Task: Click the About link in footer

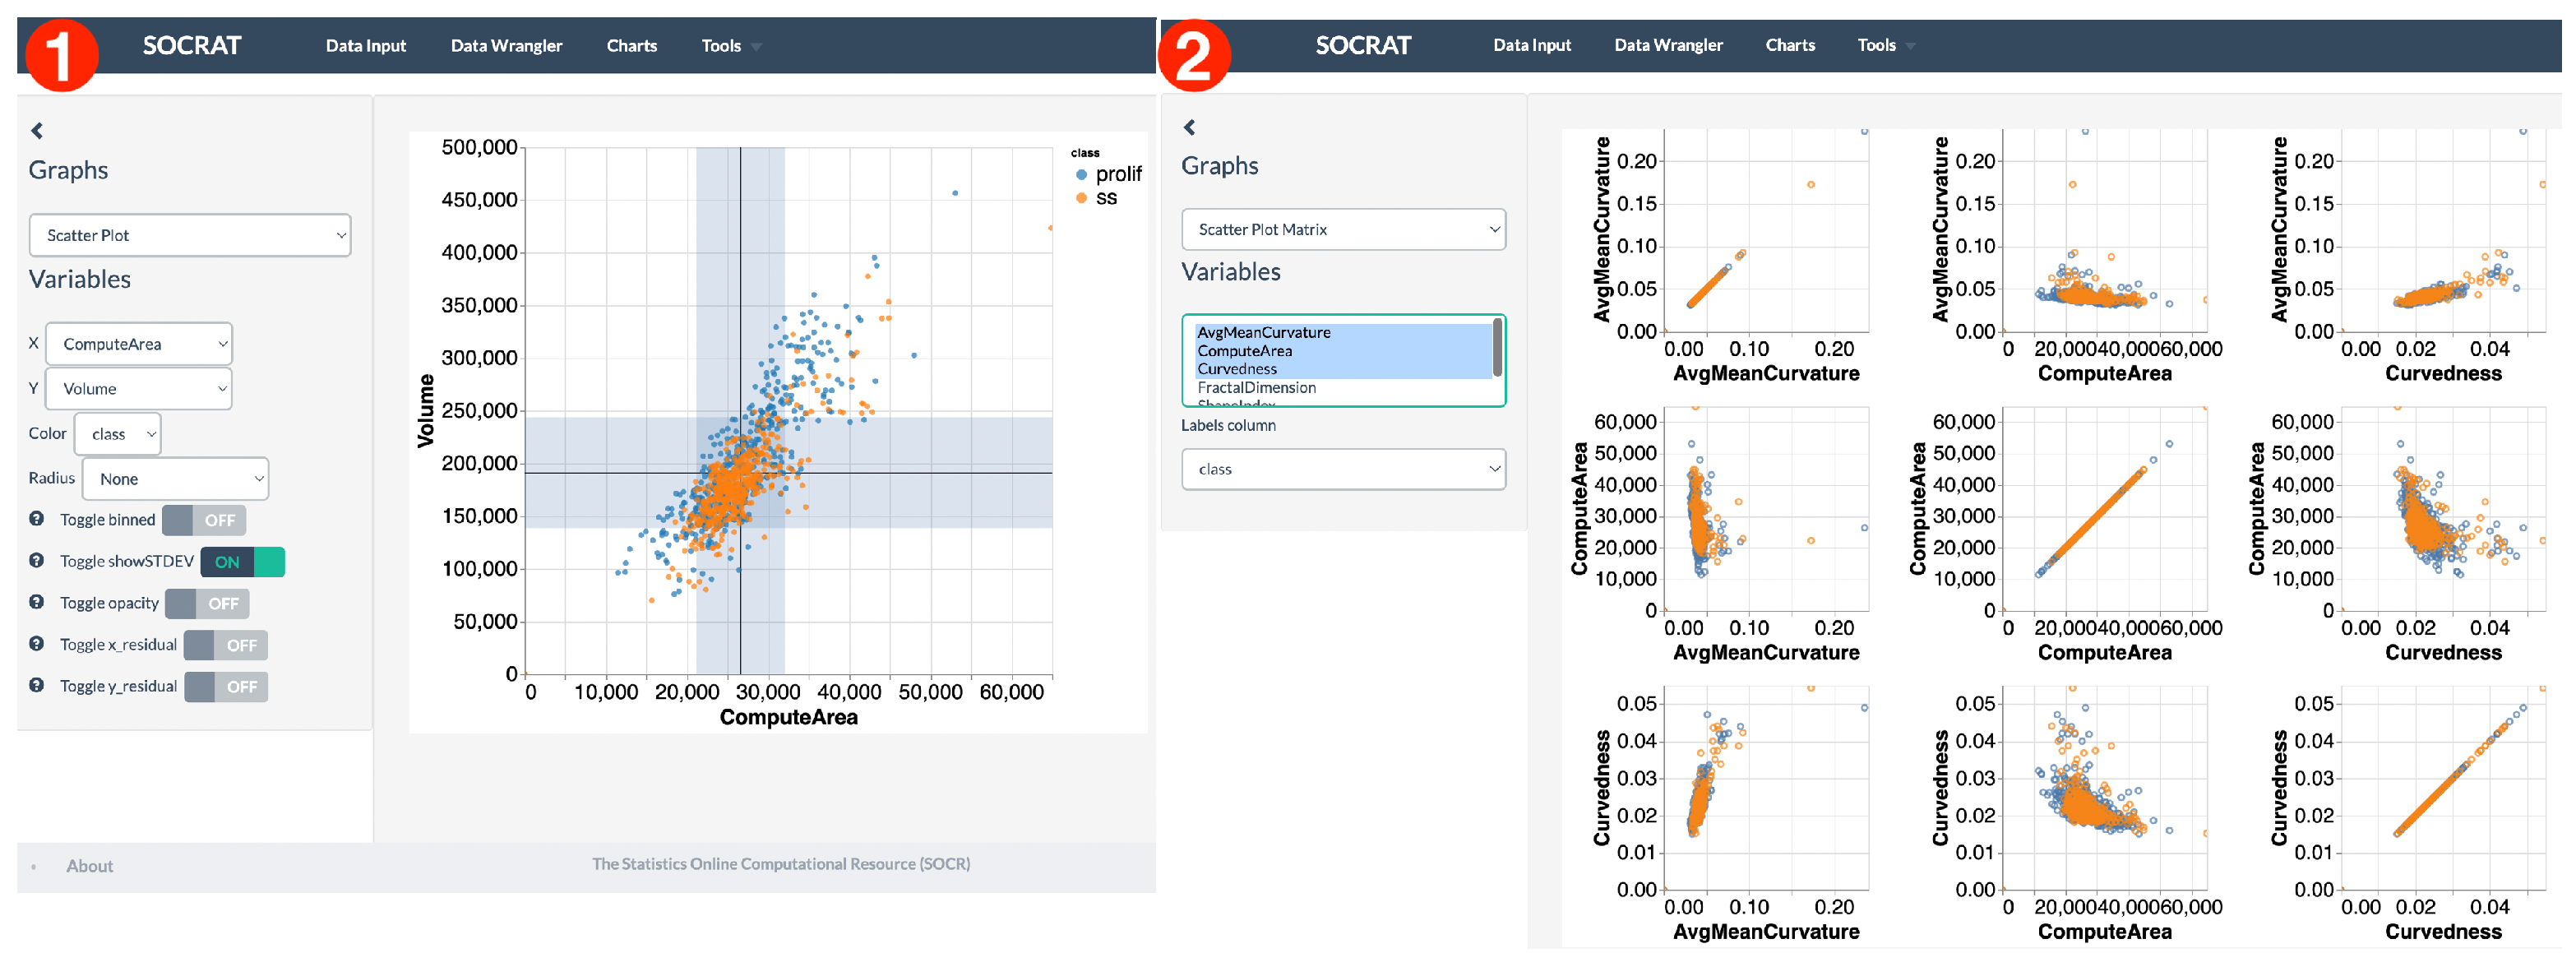Action: point(89,866)
